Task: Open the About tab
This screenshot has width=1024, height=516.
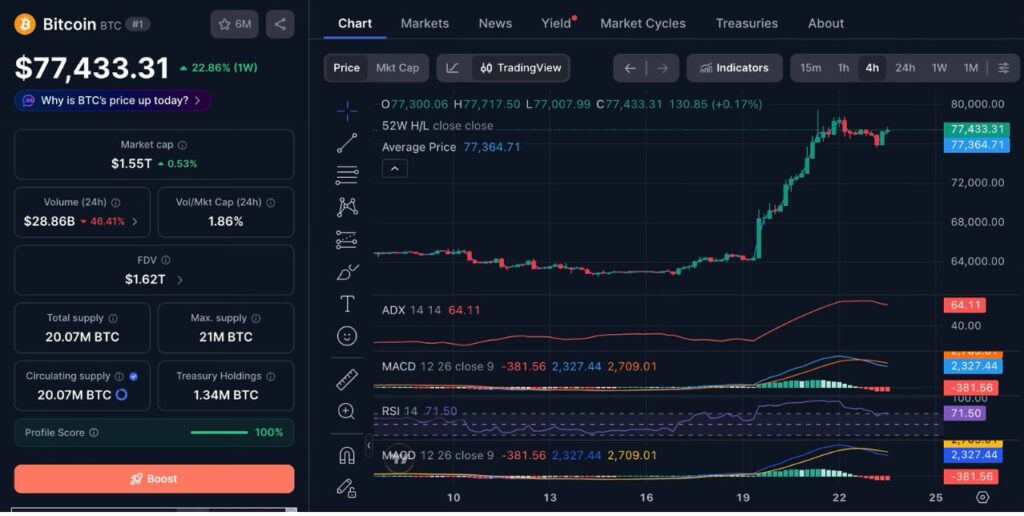Action: click(825, 24)
